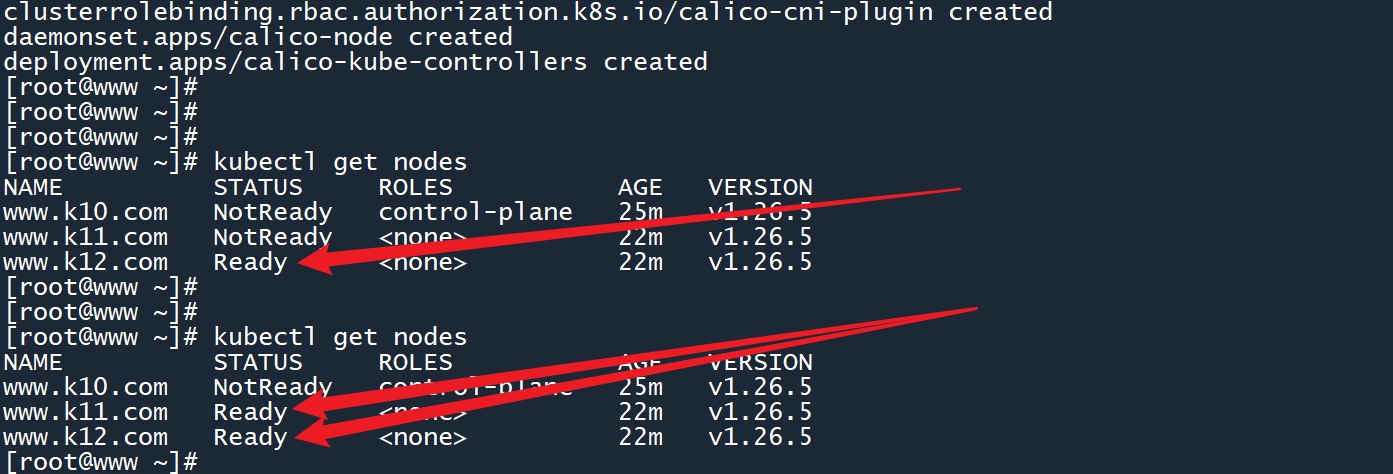The height and width of the screenshot is (474, 1393).
Task: Click the NAME header in the second table
Action: (32, 362)
